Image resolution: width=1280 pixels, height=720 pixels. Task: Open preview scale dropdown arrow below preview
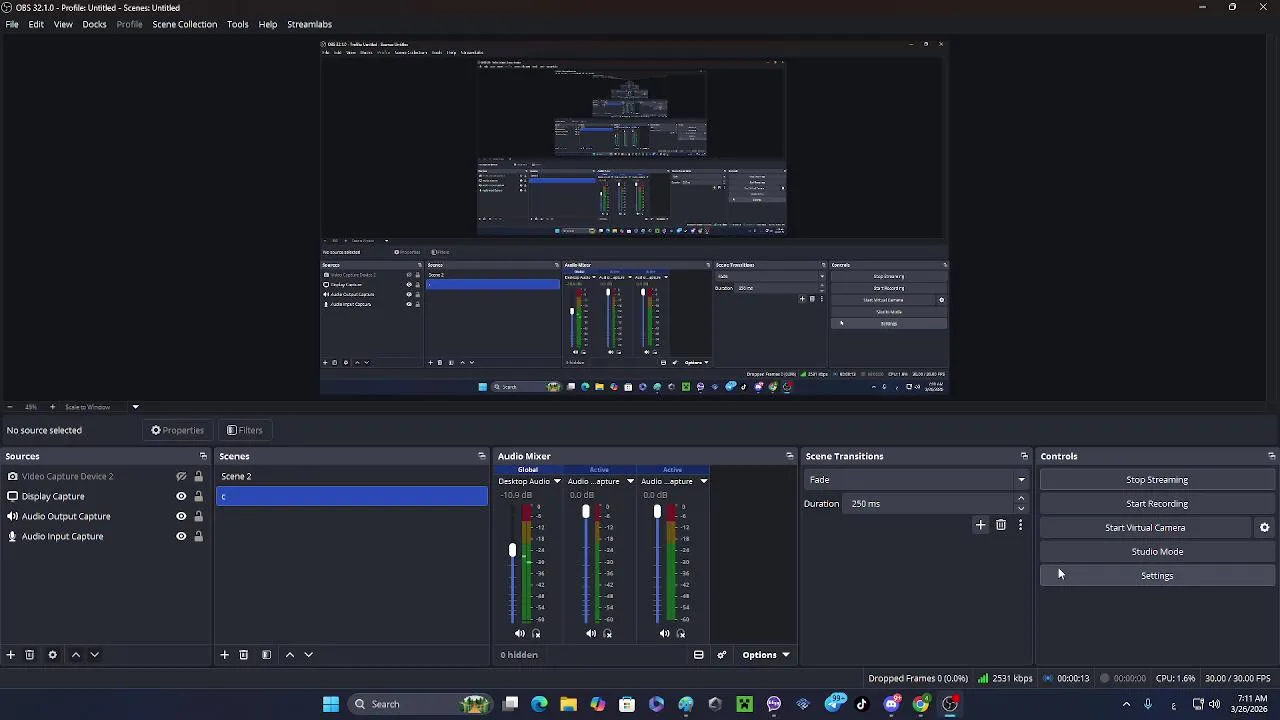click(x=135, y=407)
